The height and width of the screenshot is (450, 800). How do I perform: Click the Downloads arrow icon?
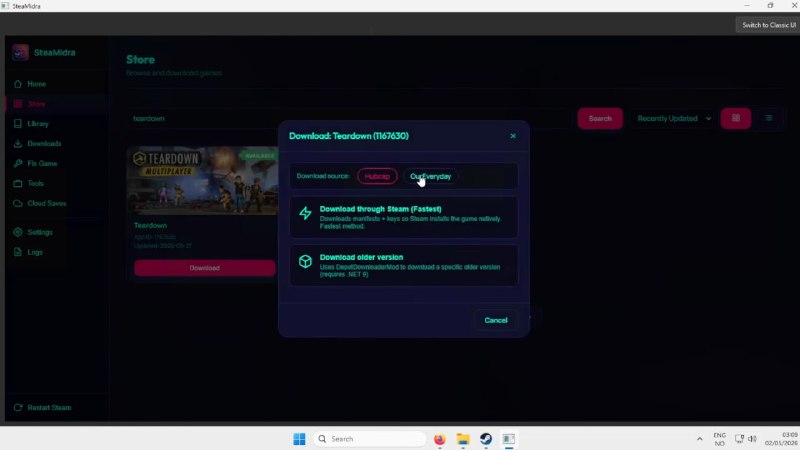18,143
